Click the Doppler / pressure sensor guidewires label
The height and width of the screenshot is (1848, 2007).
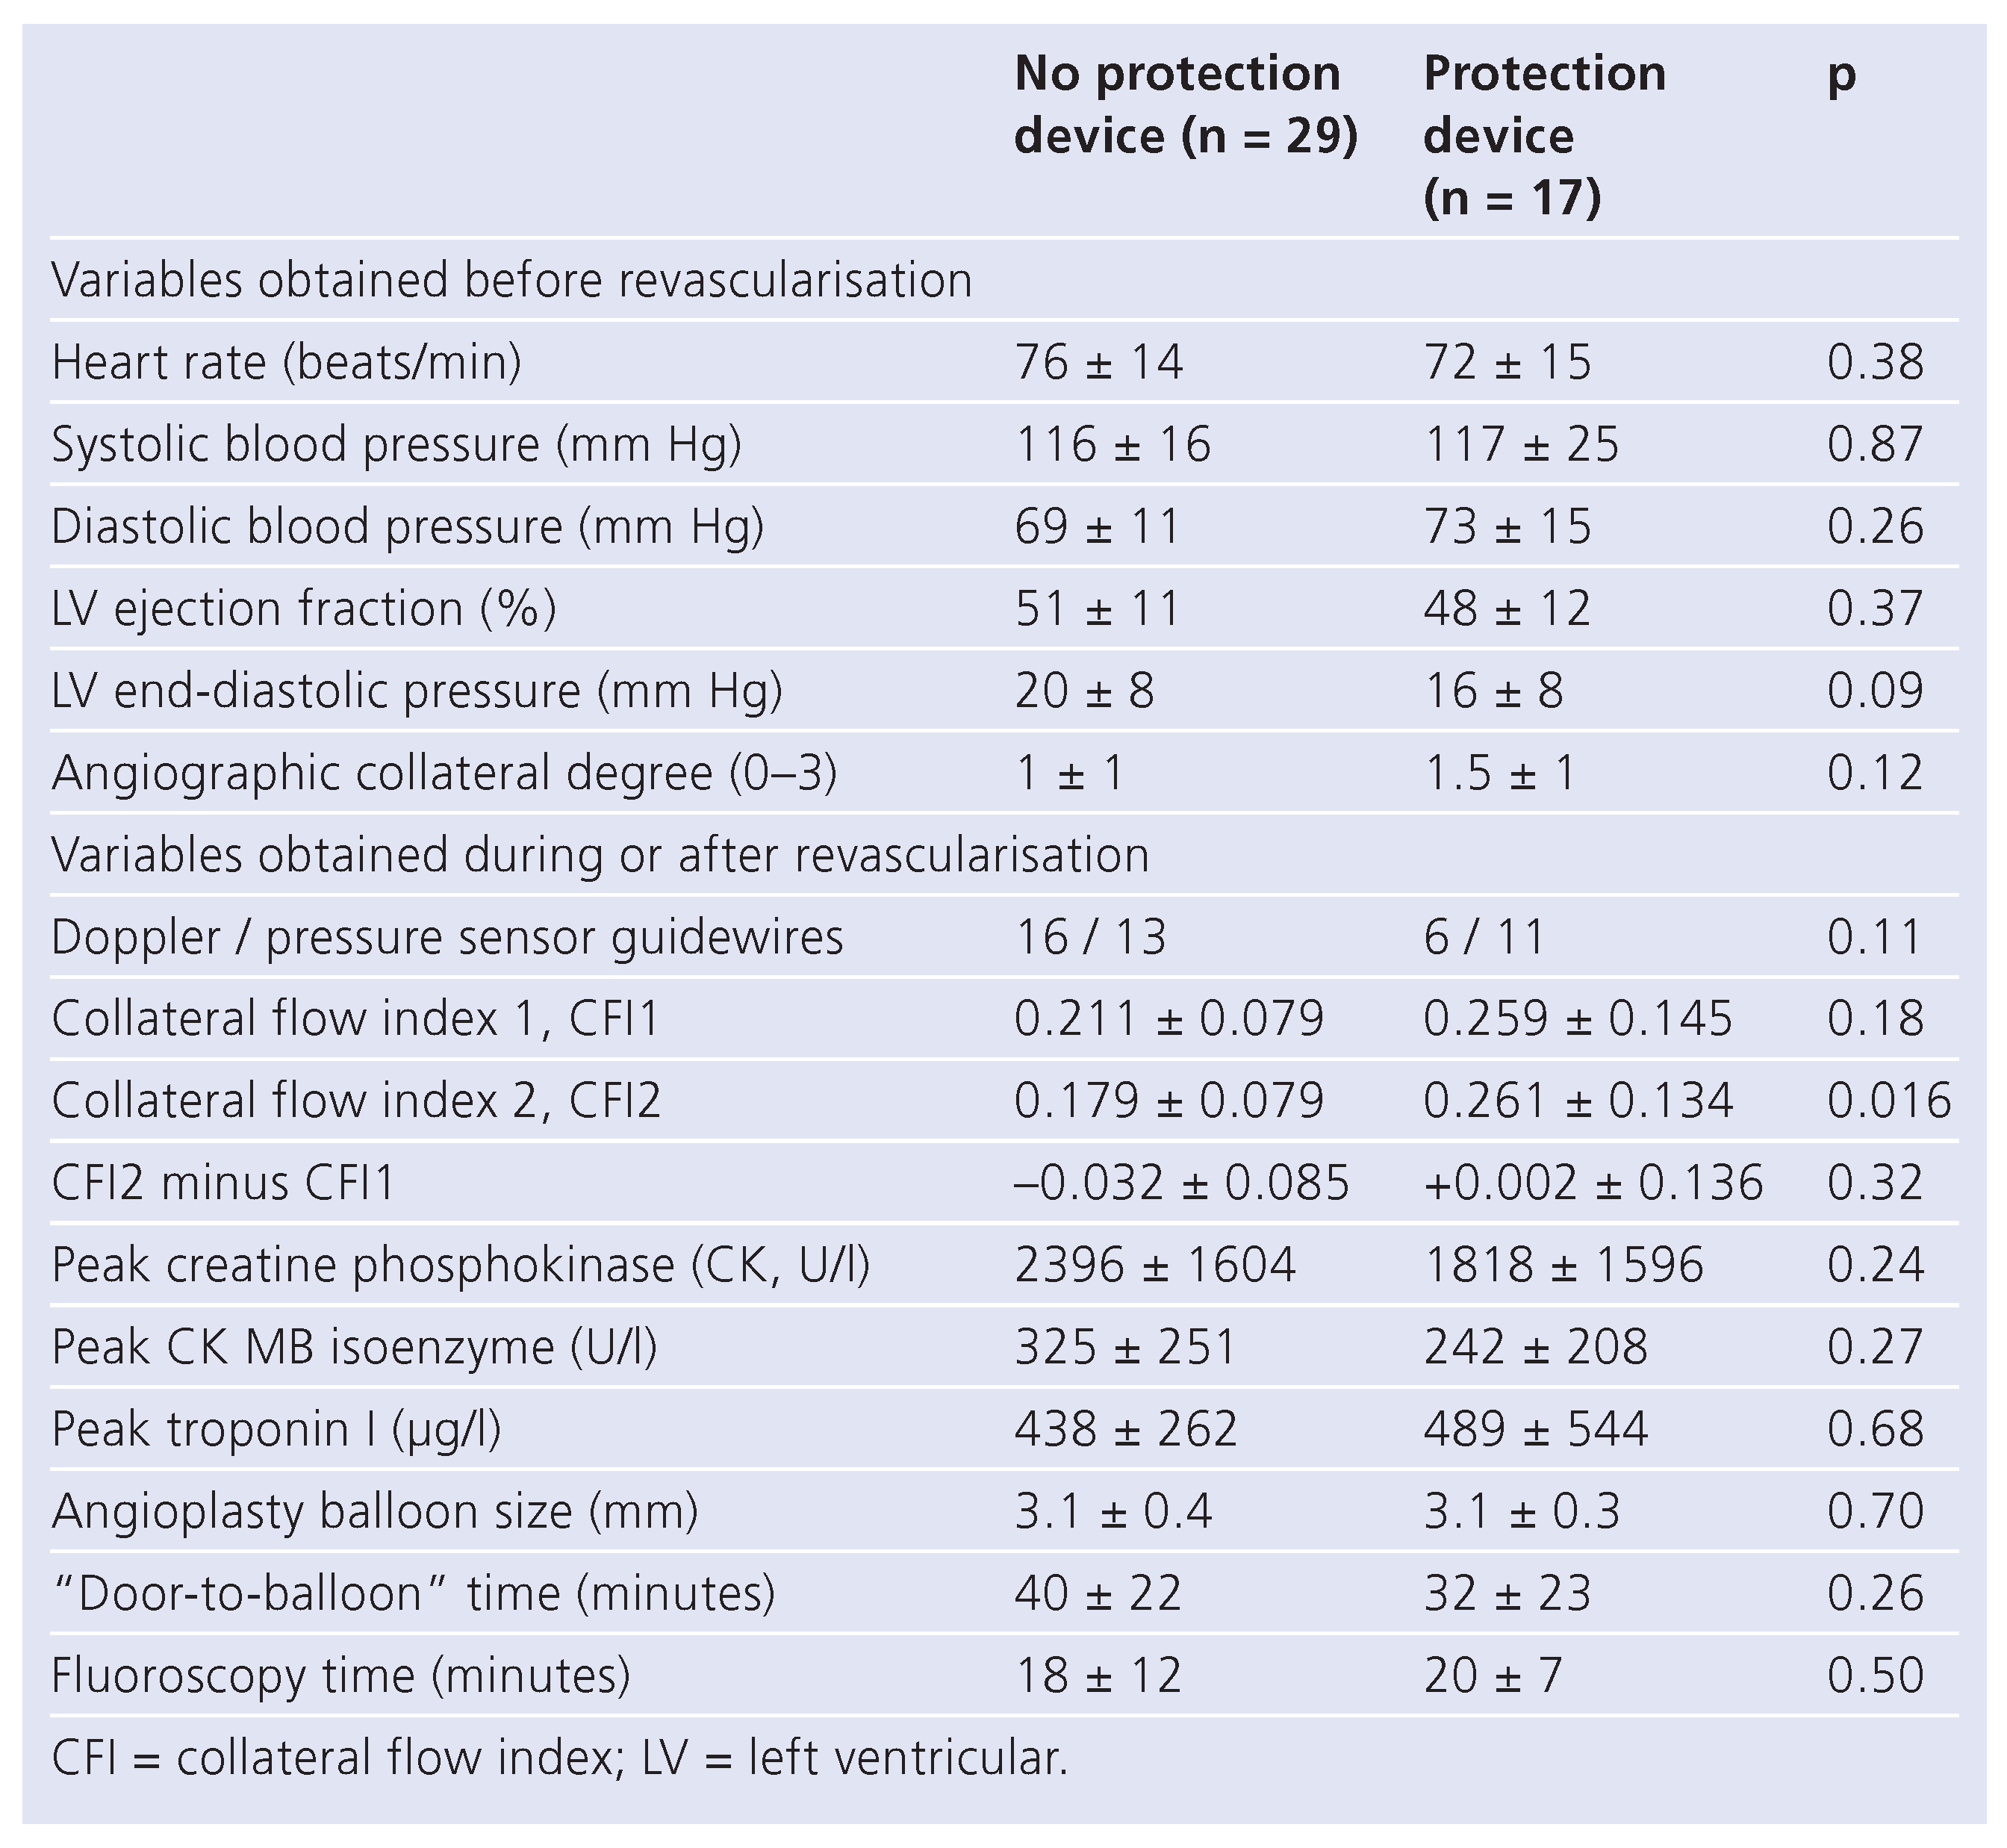click(x=447, y=938)
